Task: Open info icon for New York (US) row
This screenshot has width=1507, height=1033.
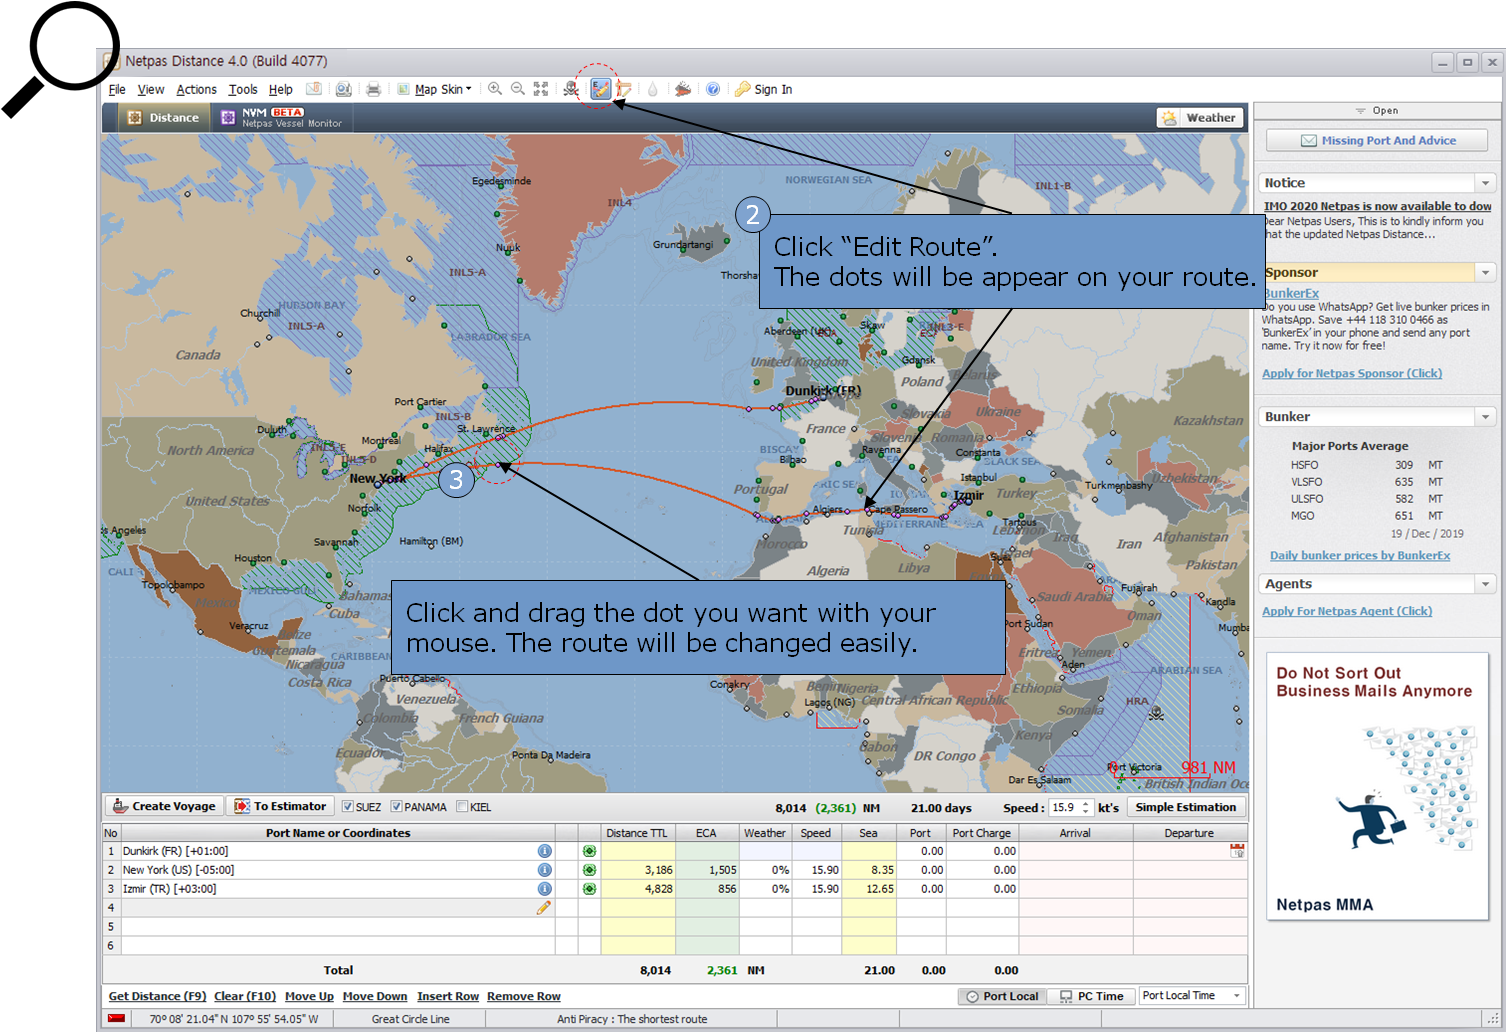Action: coord(545,870)
